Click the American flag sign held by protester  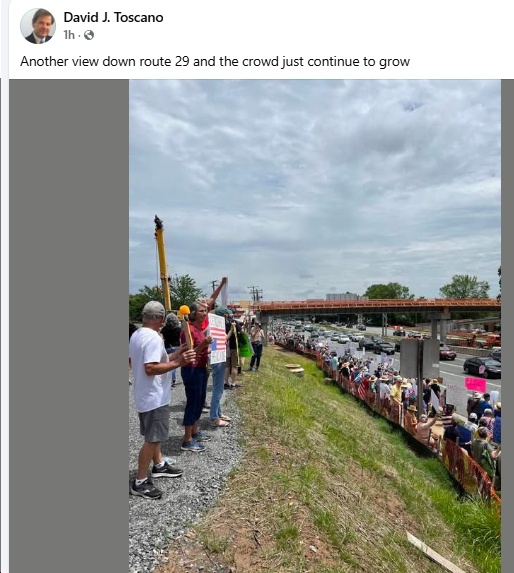coord(217,339)
